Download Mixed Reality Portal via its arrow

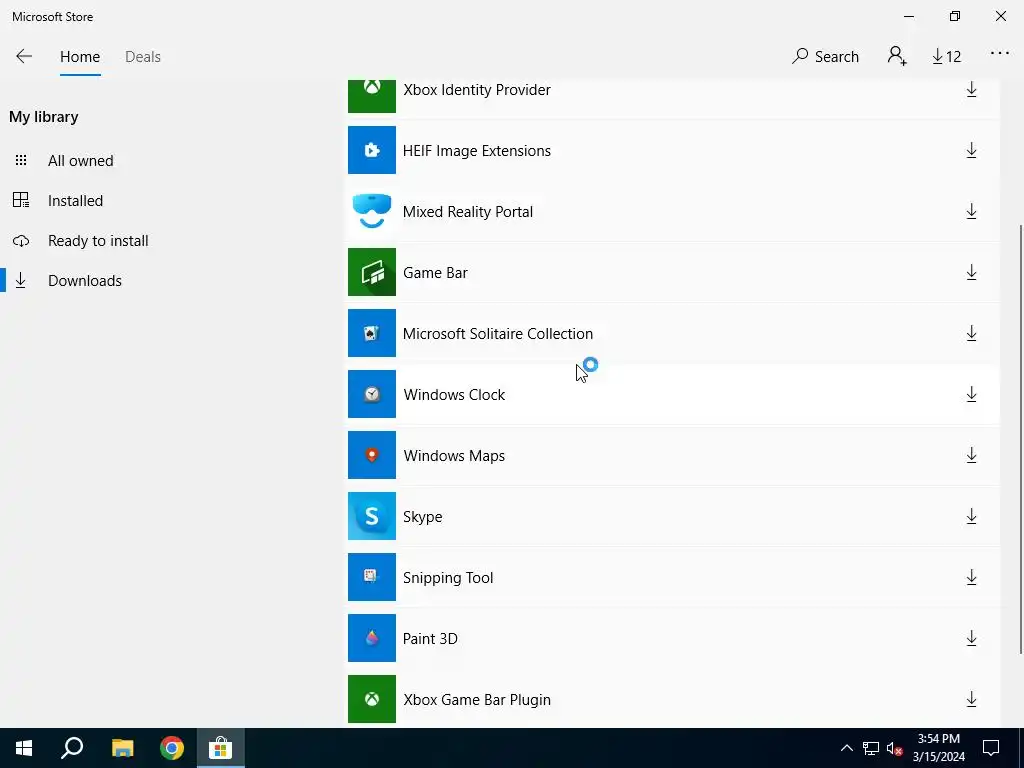[971, 211]
